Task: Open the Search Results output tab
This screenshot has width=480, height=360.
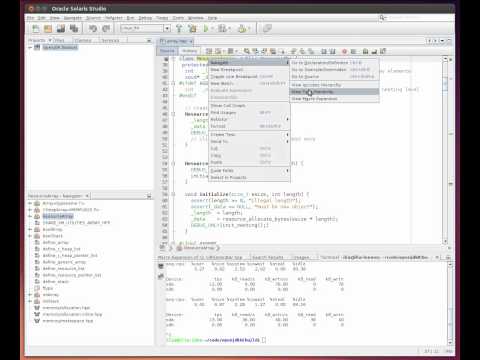Action: [268, 257]
